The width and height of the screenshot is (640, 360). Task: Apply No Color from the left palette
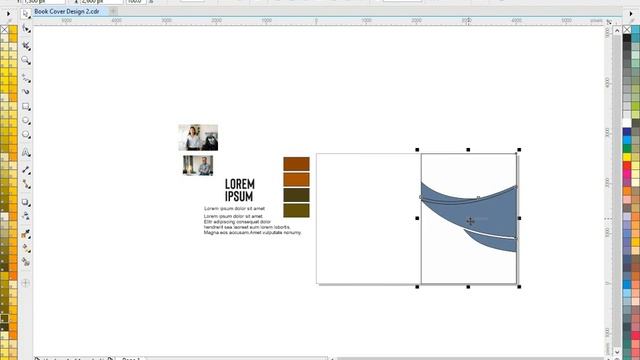(4, 29)
